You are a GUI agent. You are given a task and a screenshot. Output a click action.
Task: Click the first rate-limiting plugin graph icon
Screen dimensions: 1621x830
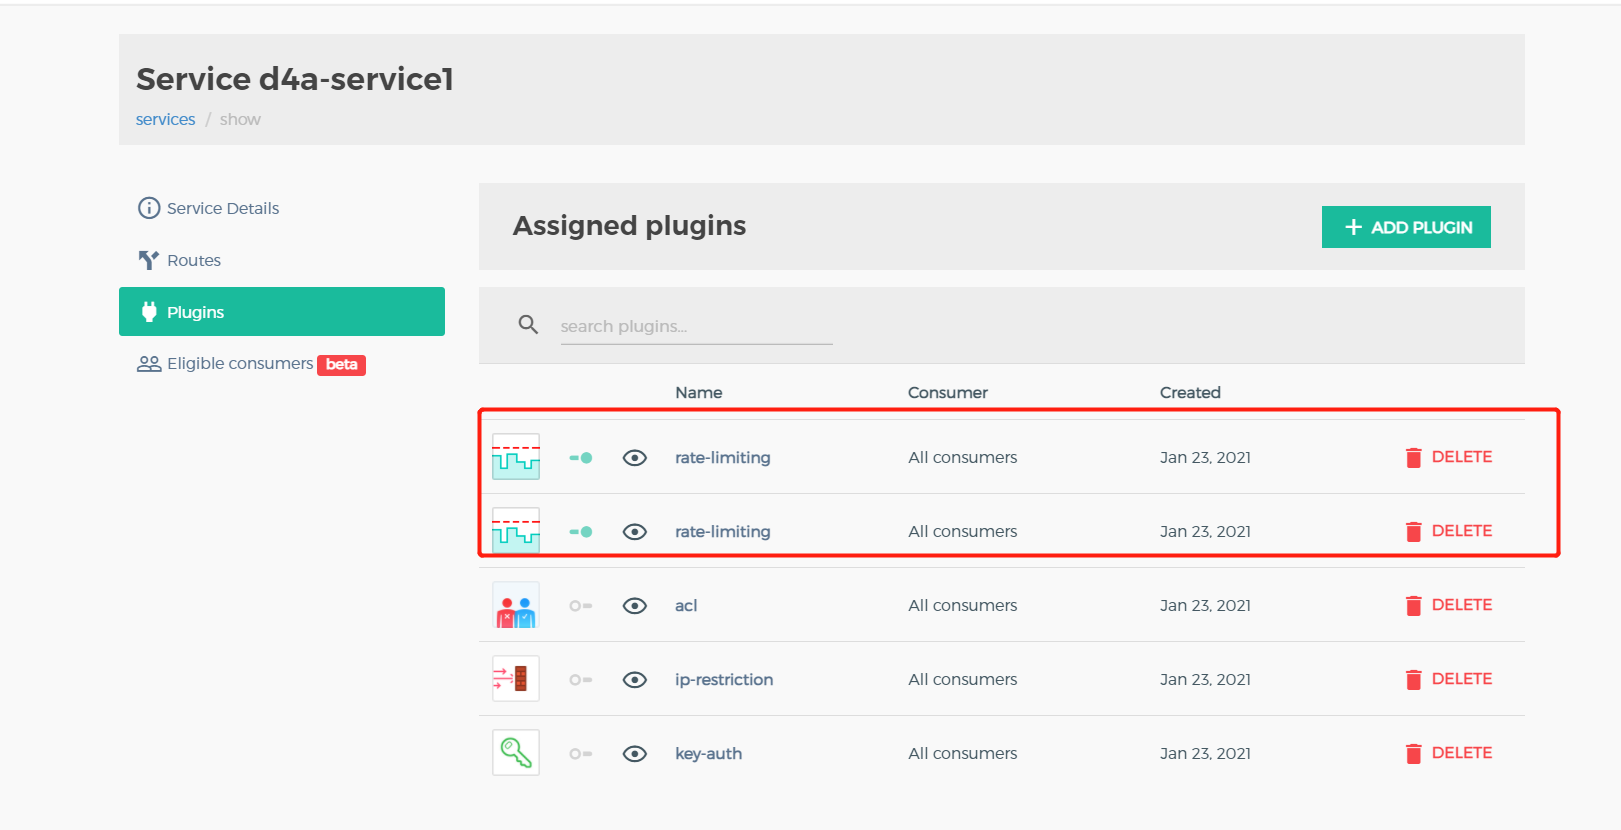(x=516, y=457)
